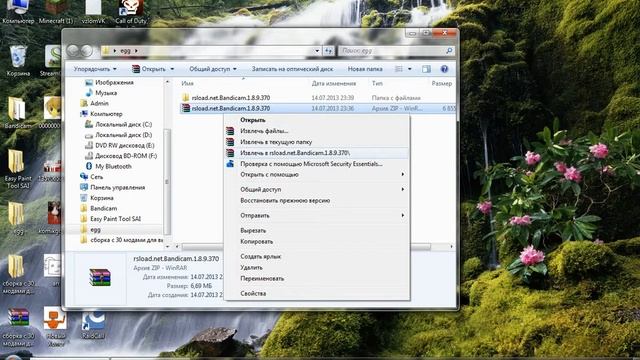Choose Удалить in the context menu
This screenshot has width=640, height=360.
click(317, 268)
